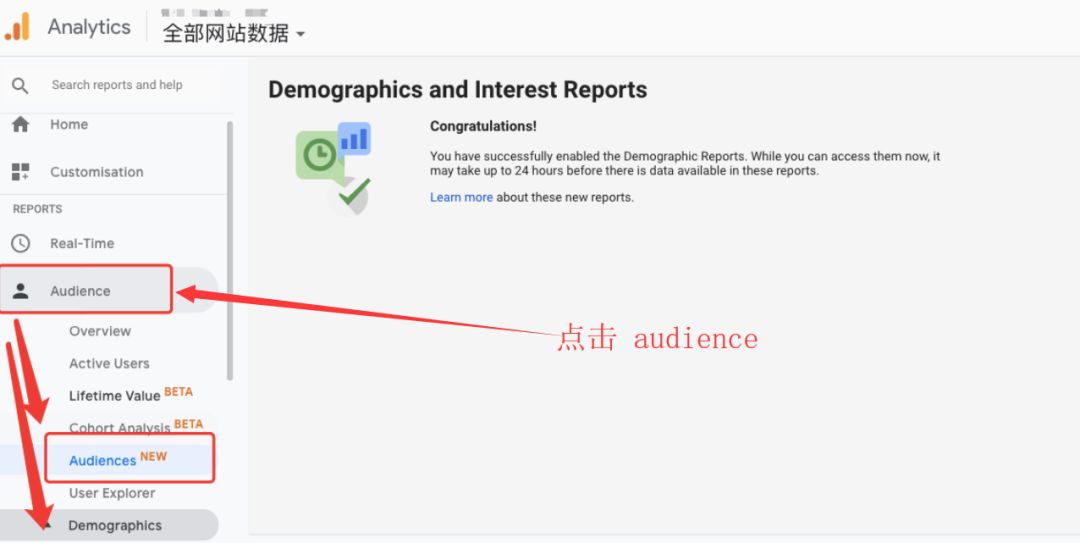
Task: Expand the Audience section
Action: click(81, 291)
